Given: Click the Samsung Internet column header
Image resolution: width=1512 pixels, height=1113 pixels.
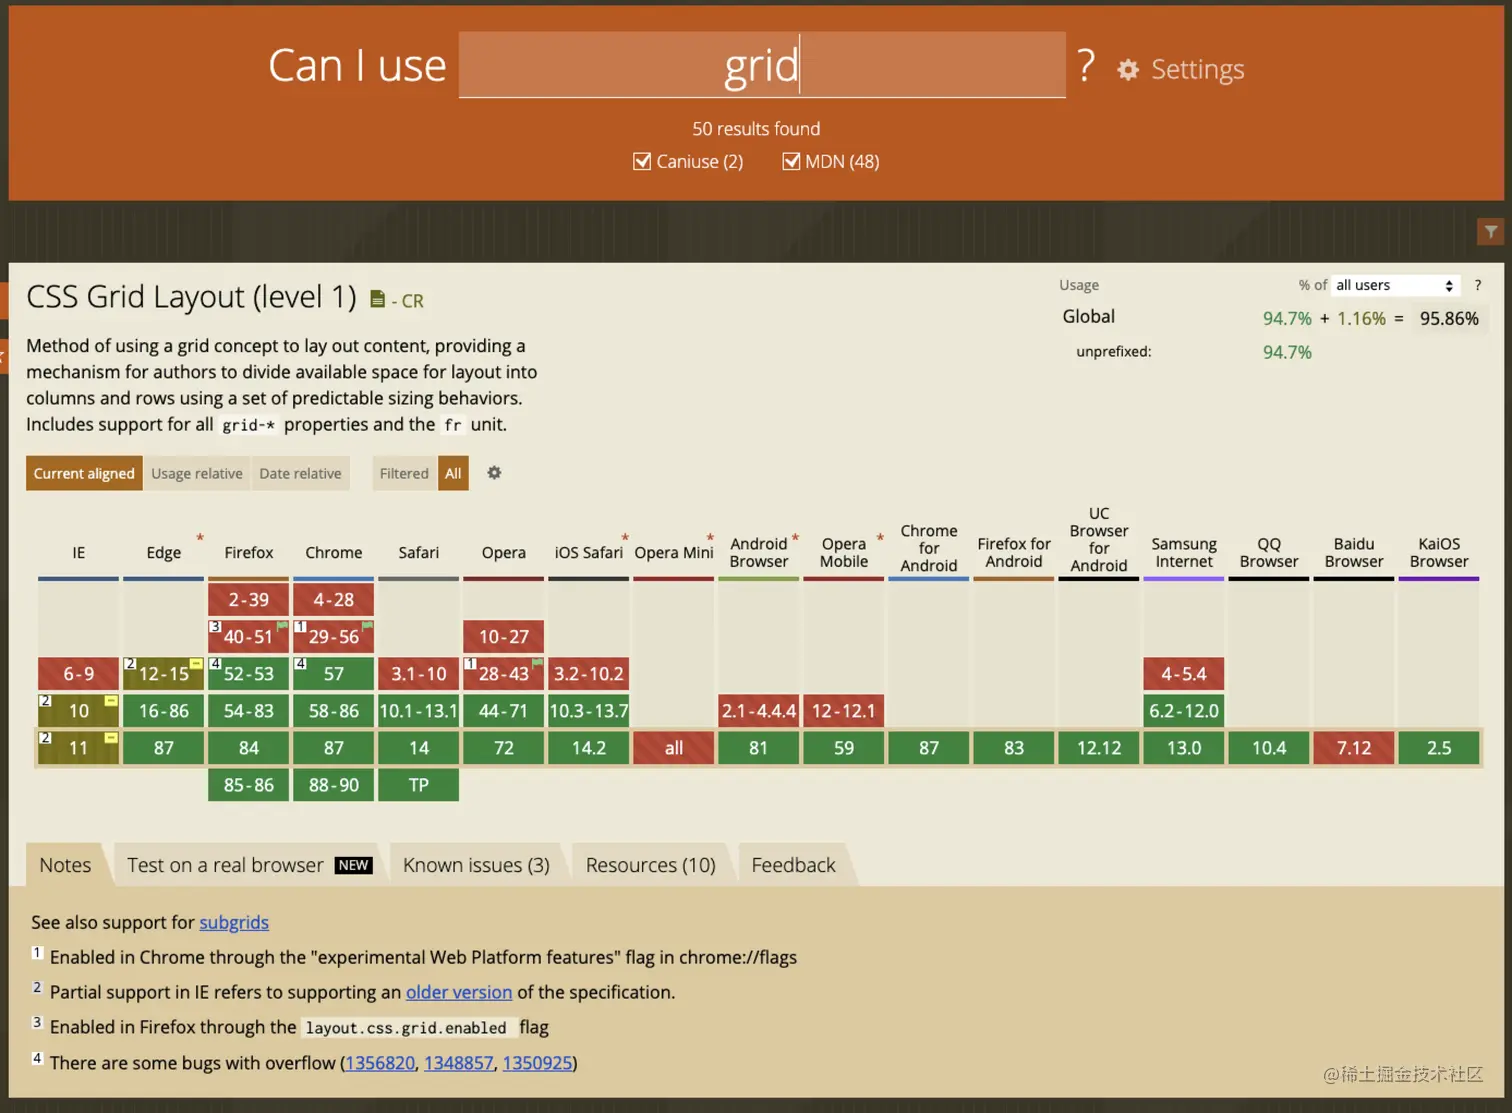Looking at the screenshot, I should click(x=1184, y=552).
